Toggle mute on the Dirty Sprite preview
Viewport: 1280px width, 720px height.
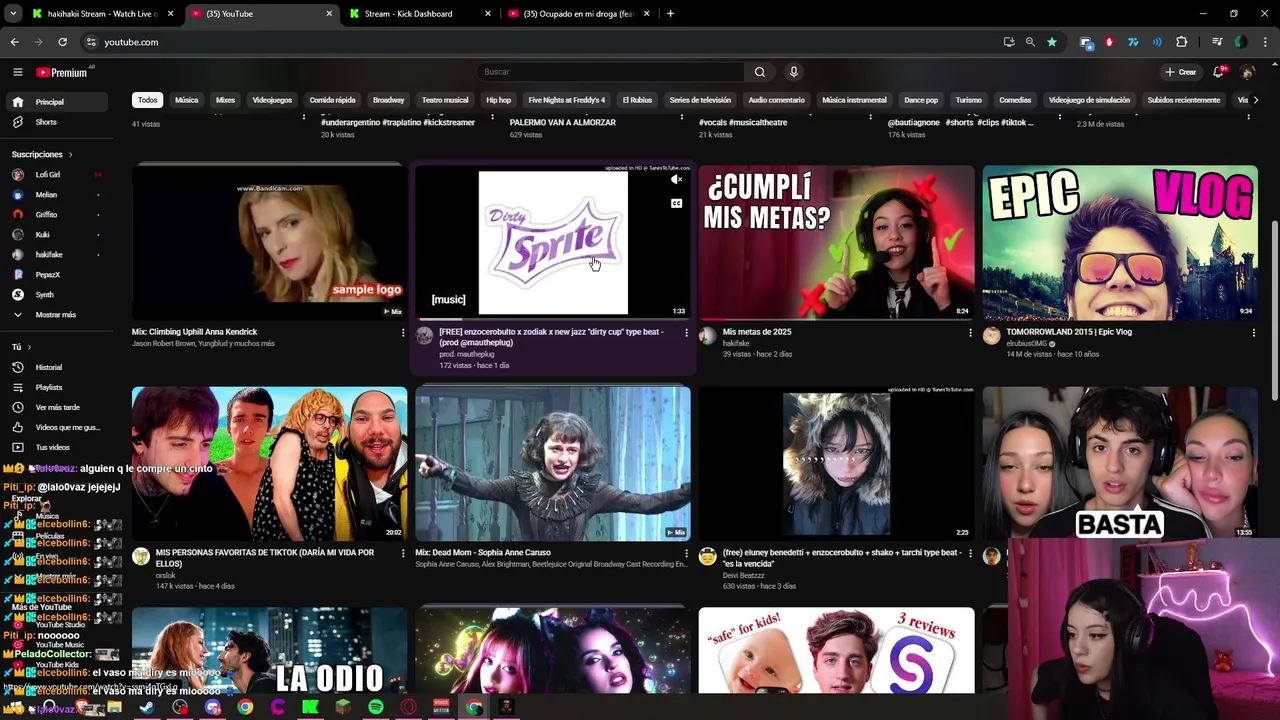[x=676, y=180]
